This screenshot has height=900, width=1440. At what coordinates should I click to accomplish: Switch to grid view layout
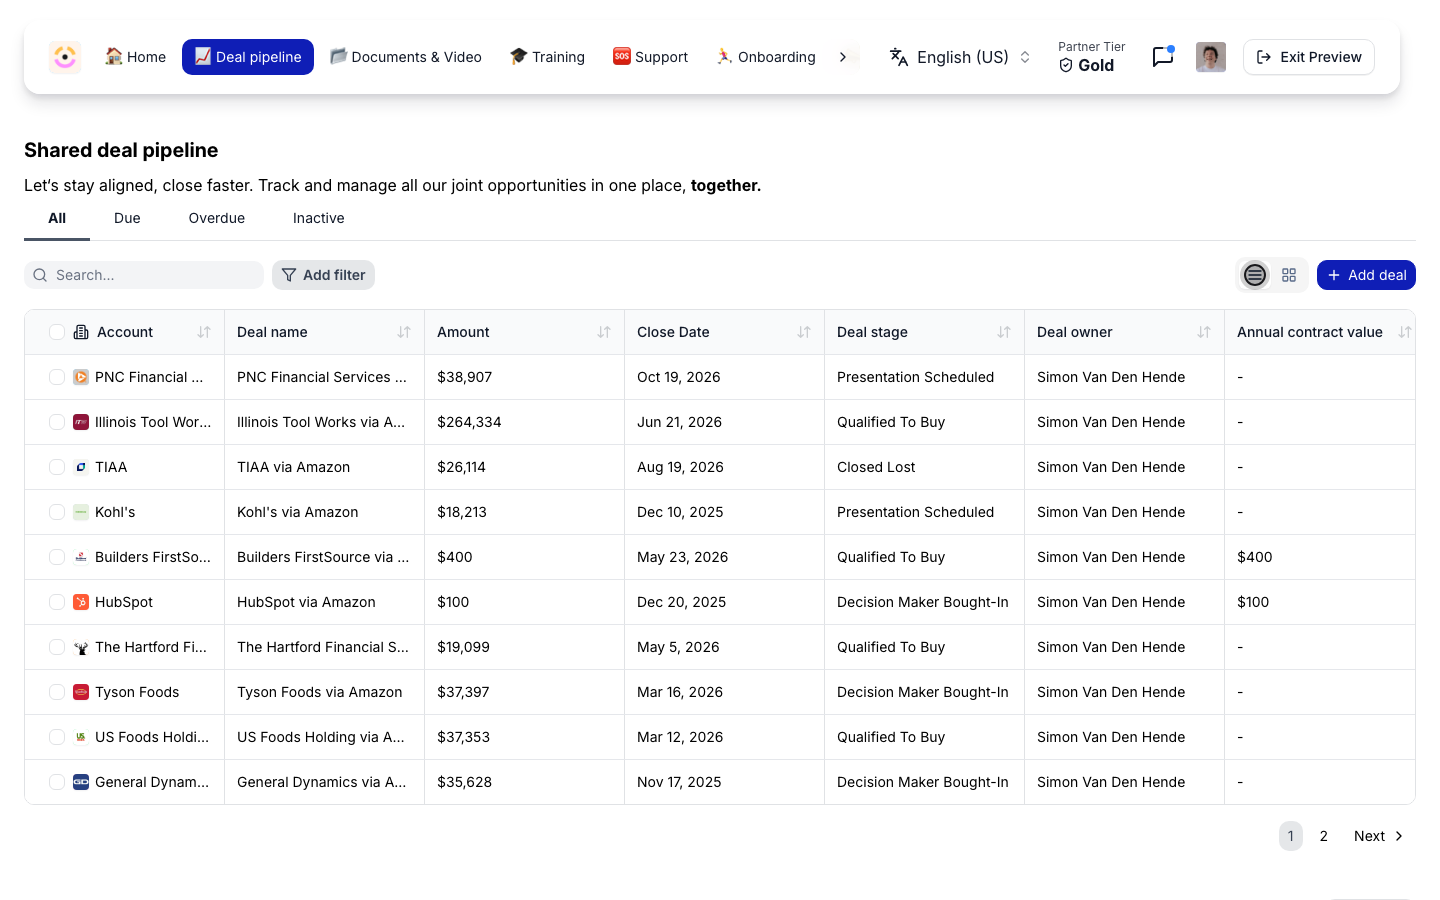click(1289, 275)
